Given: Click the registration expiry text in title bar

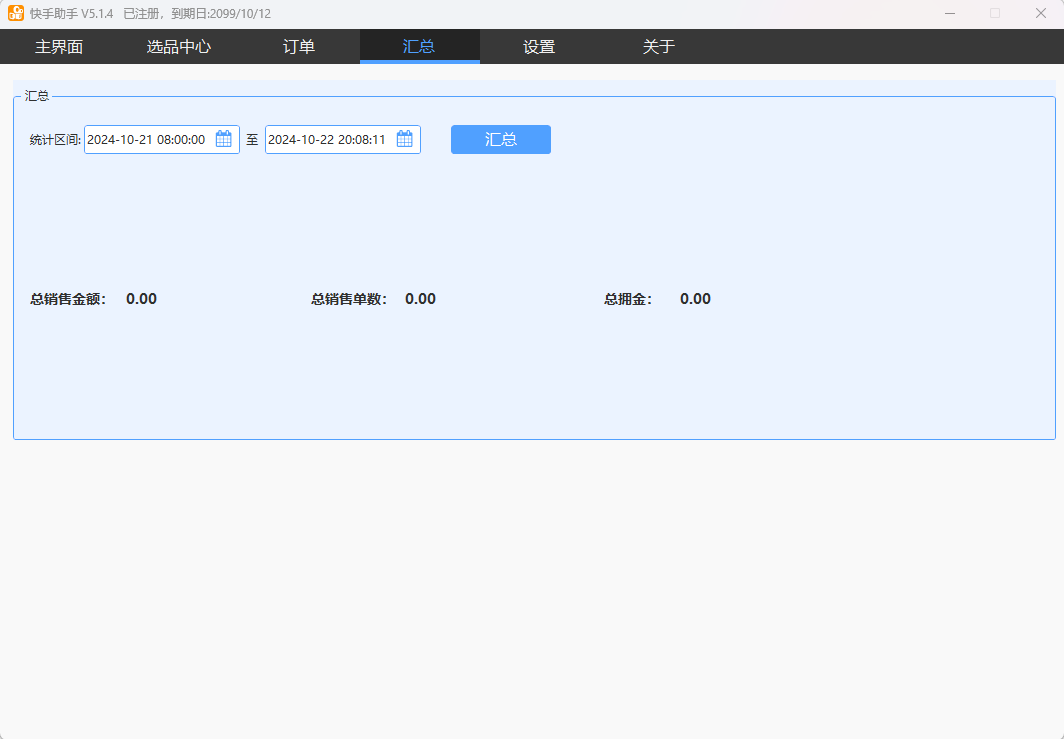Looking at the screenshot, I should [197, 14].
